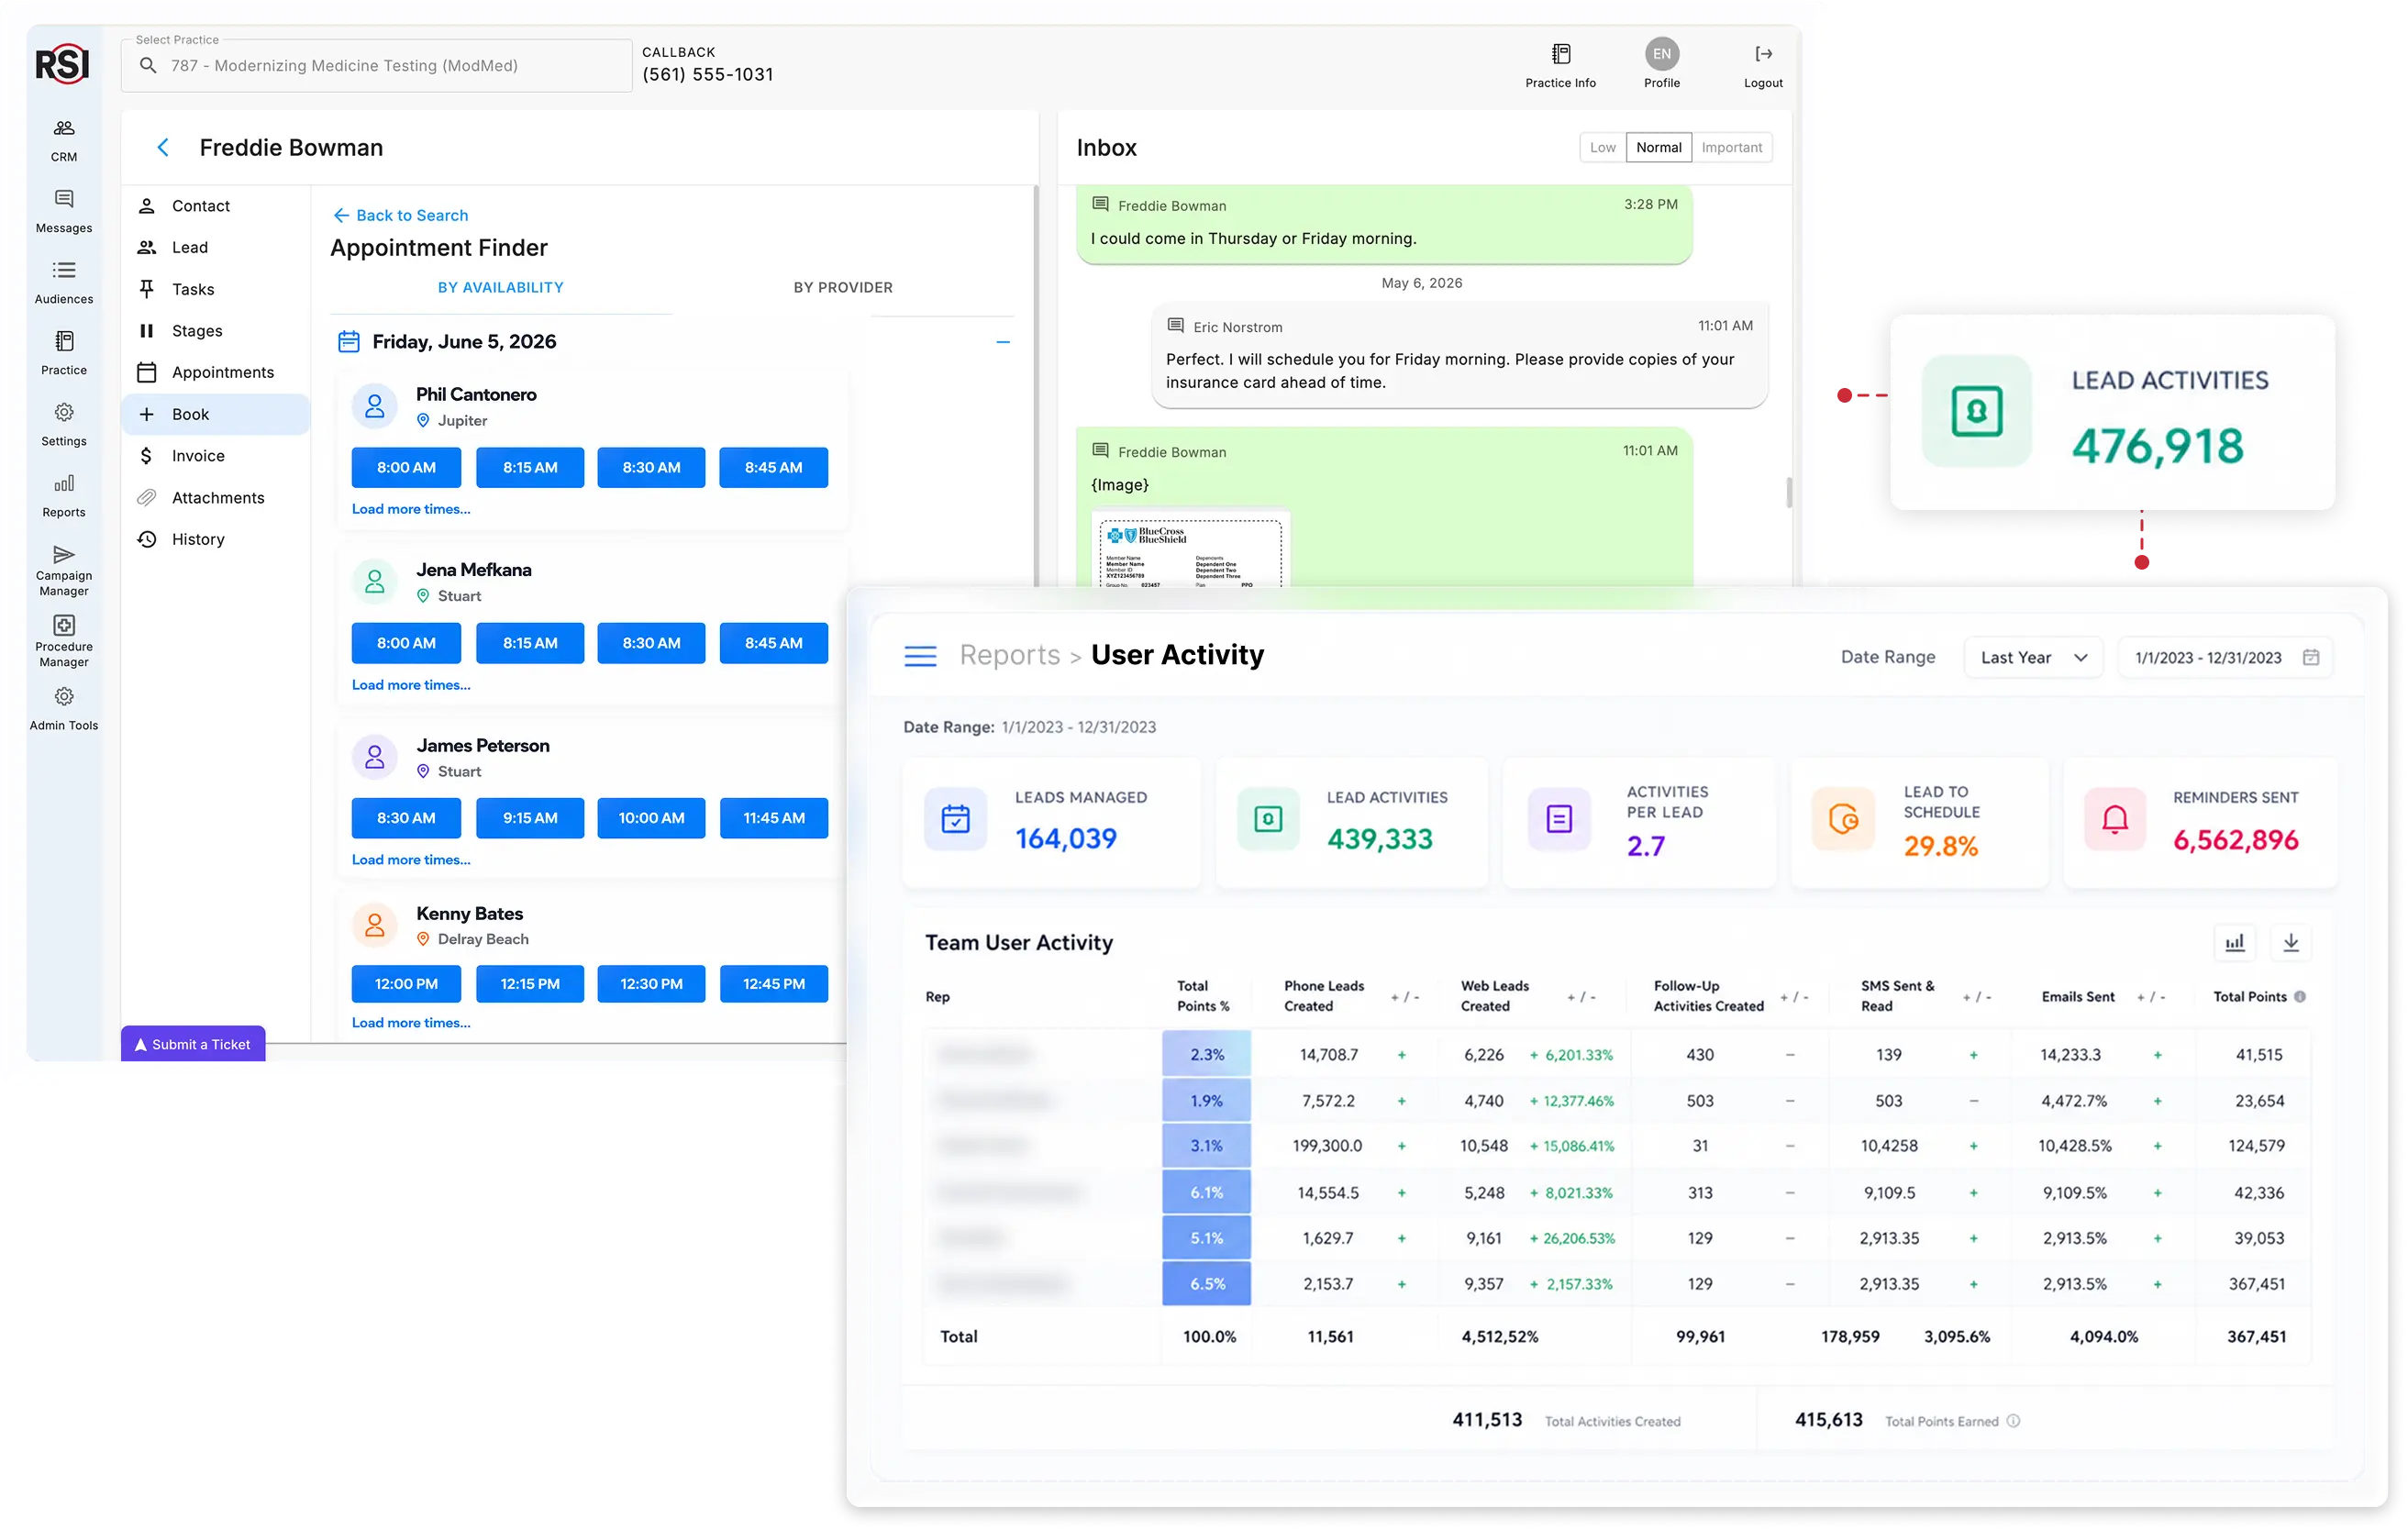Screen dimensions: 2408x1530
Task: Open Settings in the left sidebar
Action: (x=64, y=424)
